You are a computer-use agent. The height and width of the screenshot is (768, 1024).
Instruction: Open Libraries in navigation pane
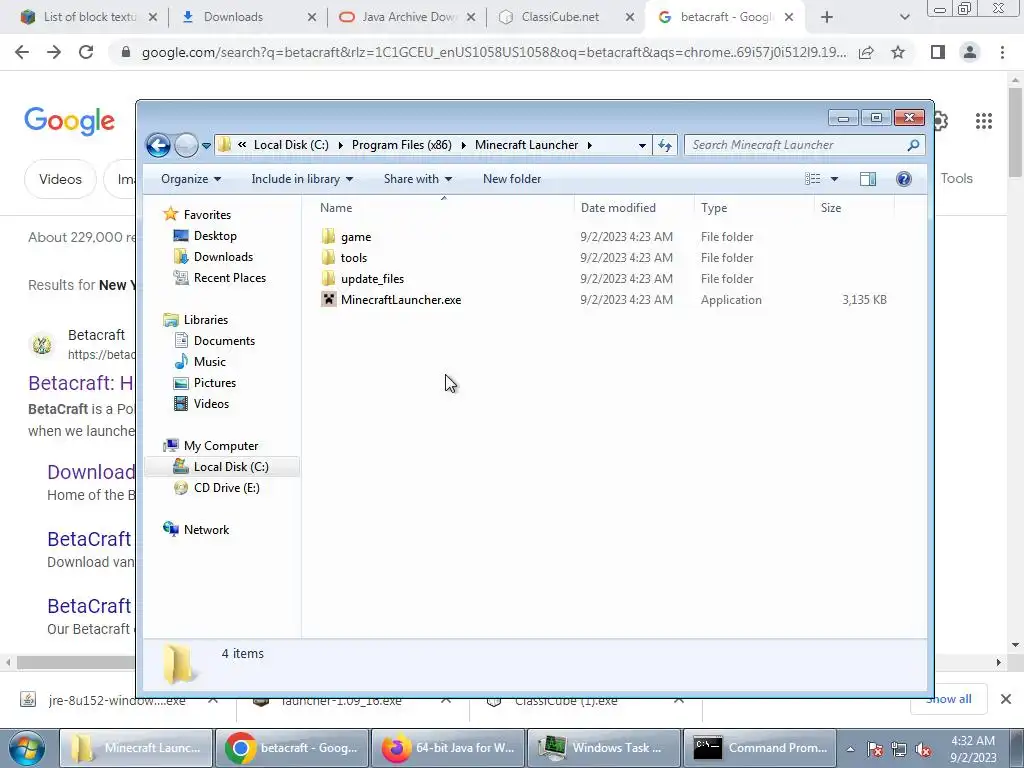(x=206, y=320)
